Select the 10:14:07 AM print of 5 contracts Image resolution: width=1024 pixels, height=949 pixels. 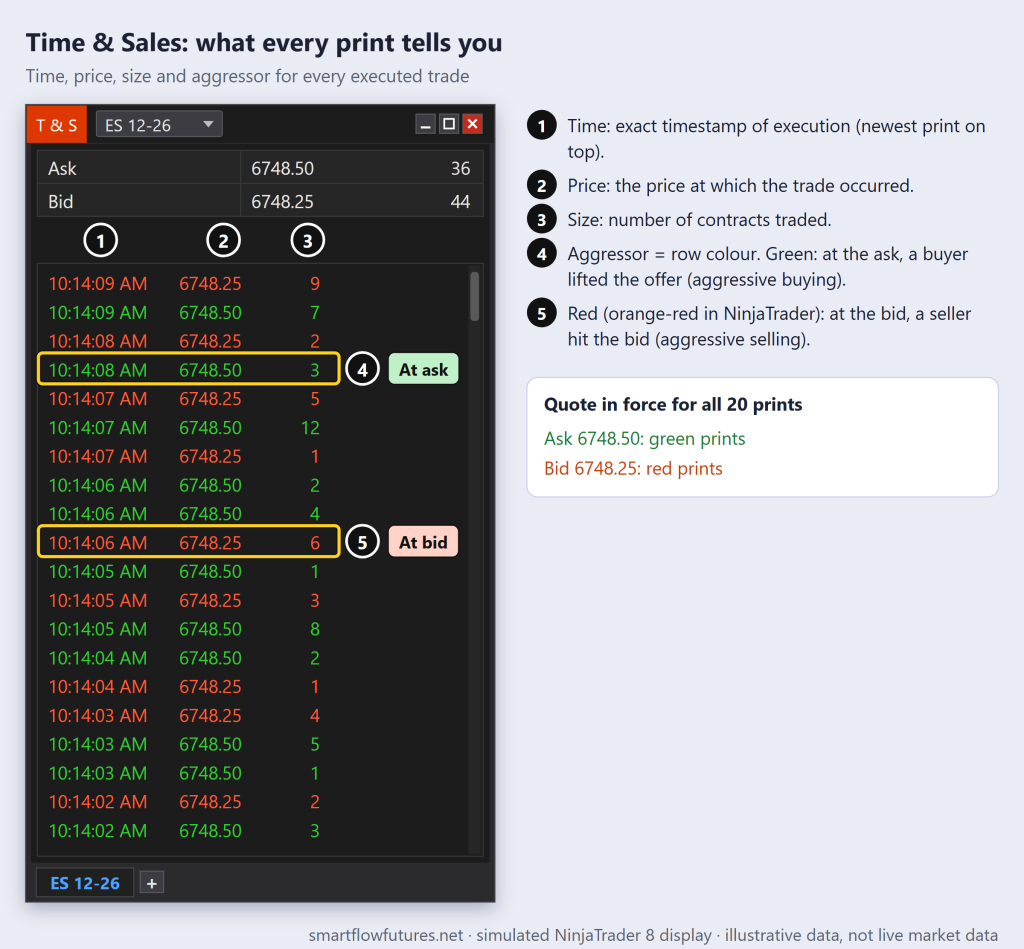coord(184,398)
